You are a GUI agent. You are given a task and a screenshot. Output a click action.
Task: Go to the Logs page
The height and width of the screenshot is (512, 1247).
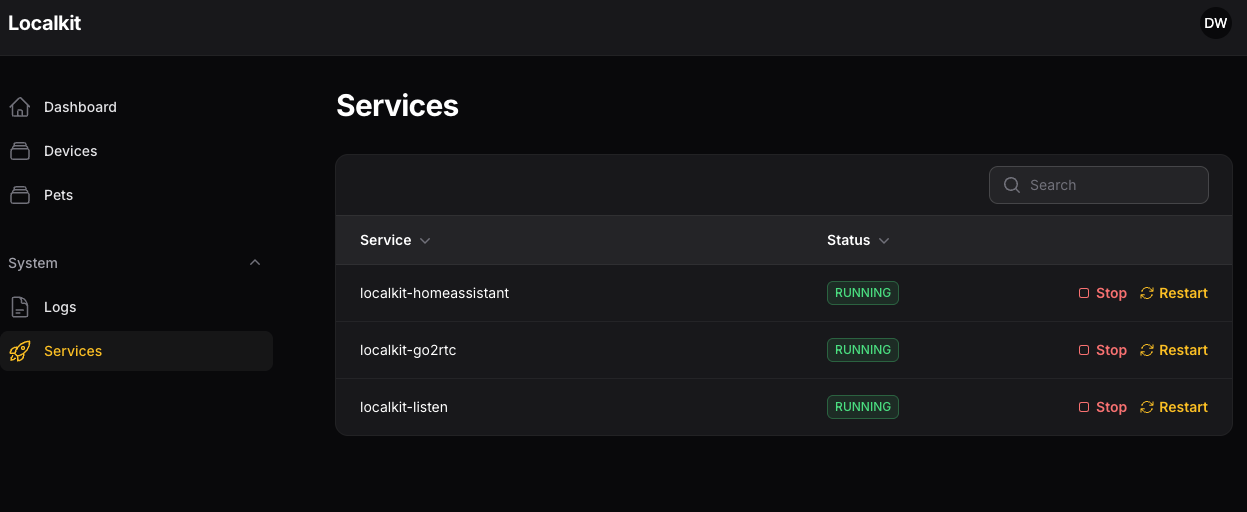(x=60, y=307)
